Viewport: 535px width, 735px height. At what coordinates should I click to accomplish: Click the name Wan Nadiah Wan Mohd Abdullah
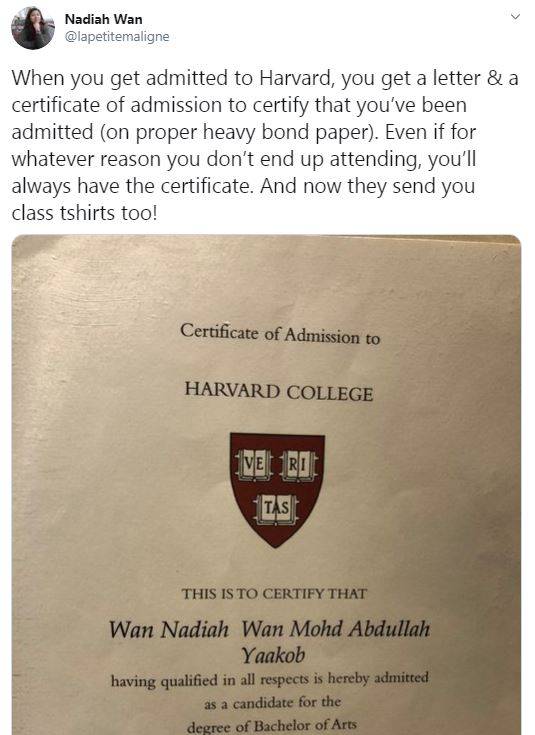269,629
